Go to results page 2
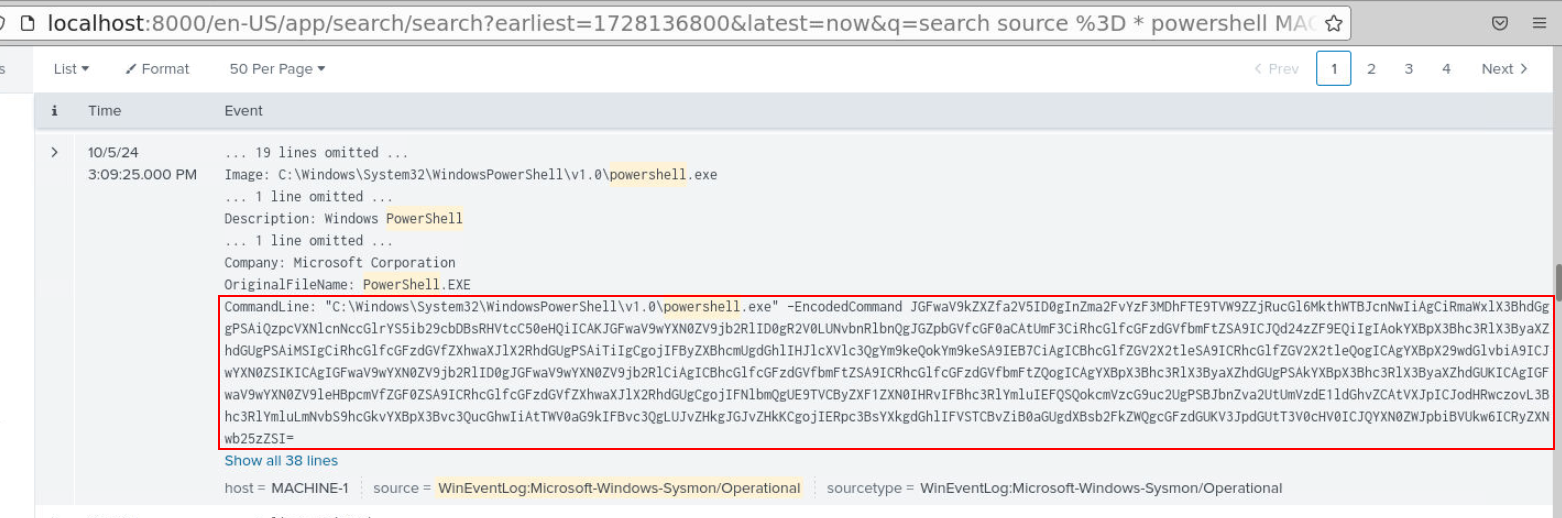Image resolution: width=1562 pixels, height=518 pixels. click(x=1371, y=69)
